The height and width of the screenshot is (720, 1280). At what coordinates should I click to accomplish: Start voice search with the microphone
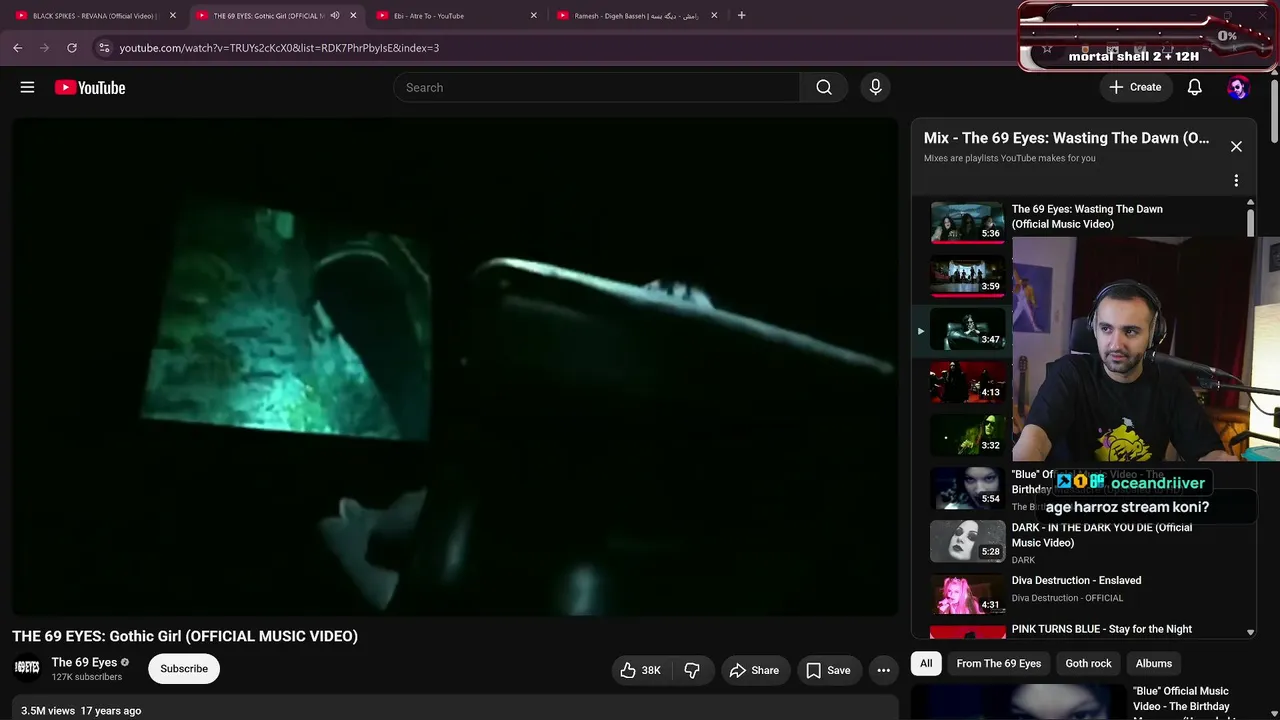[x=875, y=87]
